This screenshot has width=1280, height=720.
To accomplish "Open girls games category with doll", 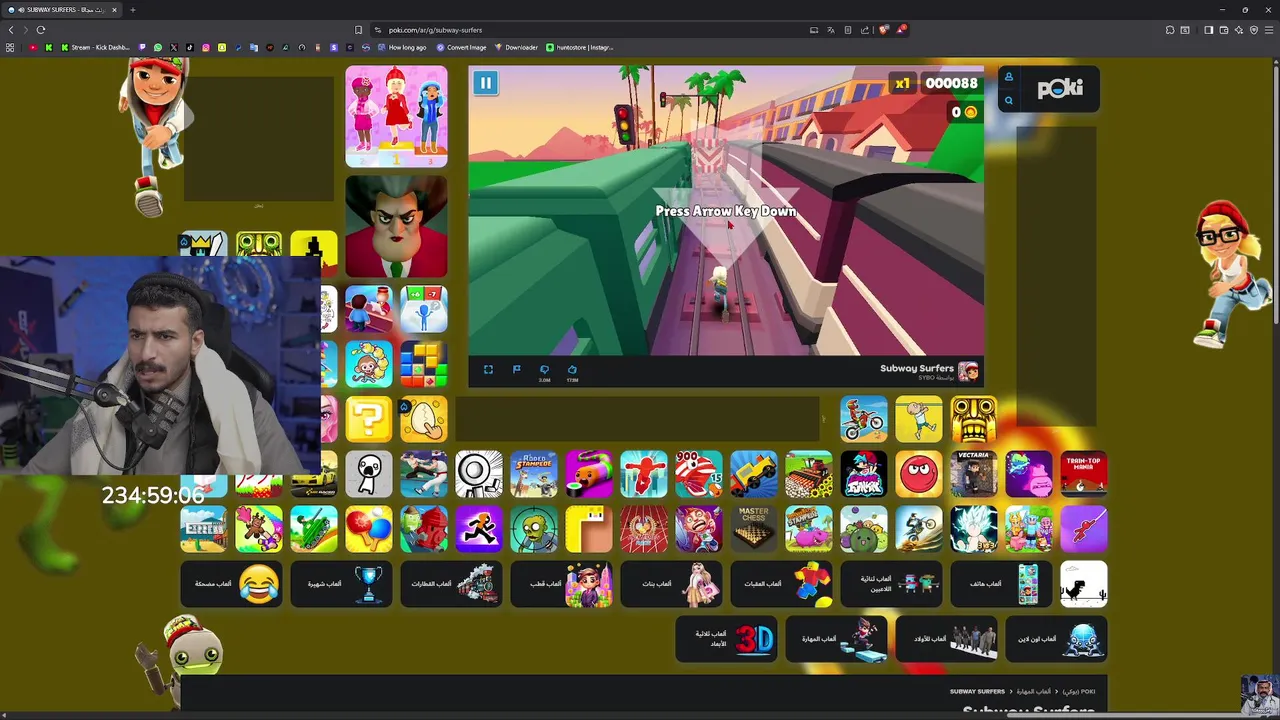I will (x=671, y=584).
